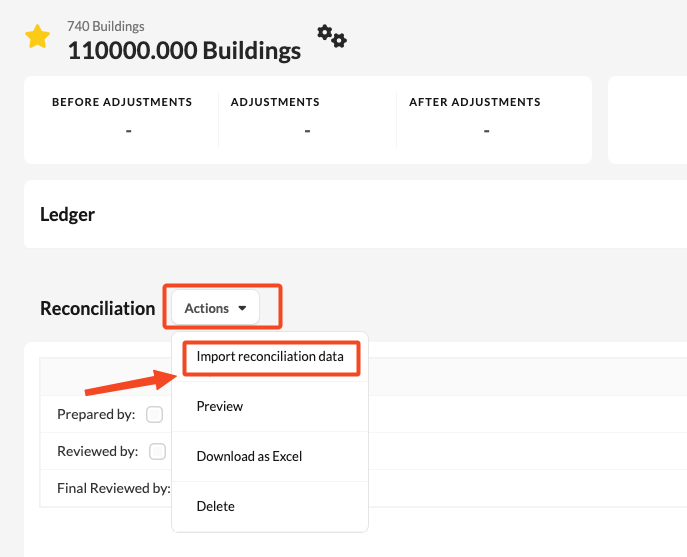
Task: Click the Final Reviewed by label
Action: coord(114,489)
